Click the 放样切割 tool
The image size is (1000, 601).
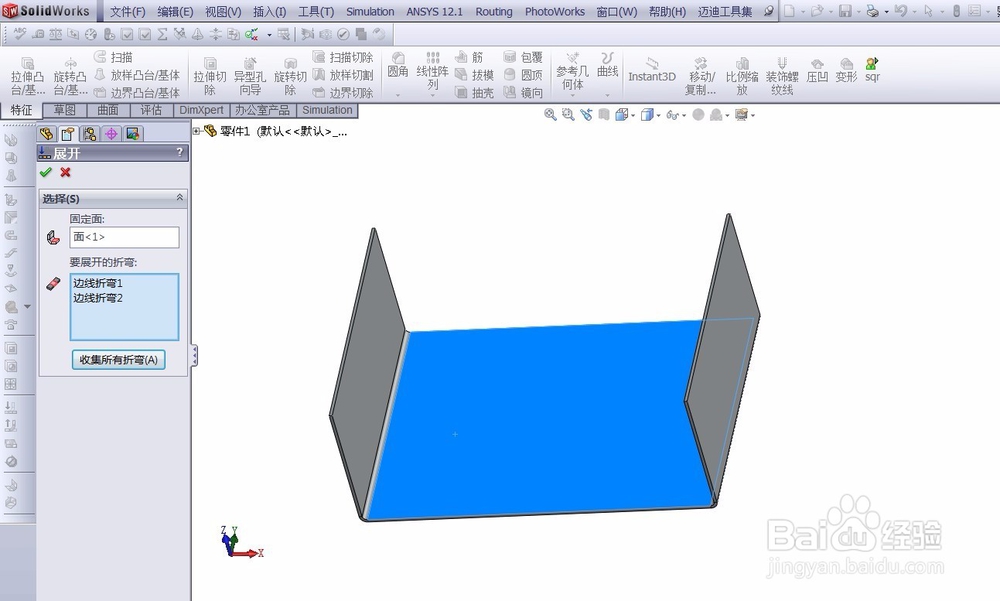click(343, 75)
